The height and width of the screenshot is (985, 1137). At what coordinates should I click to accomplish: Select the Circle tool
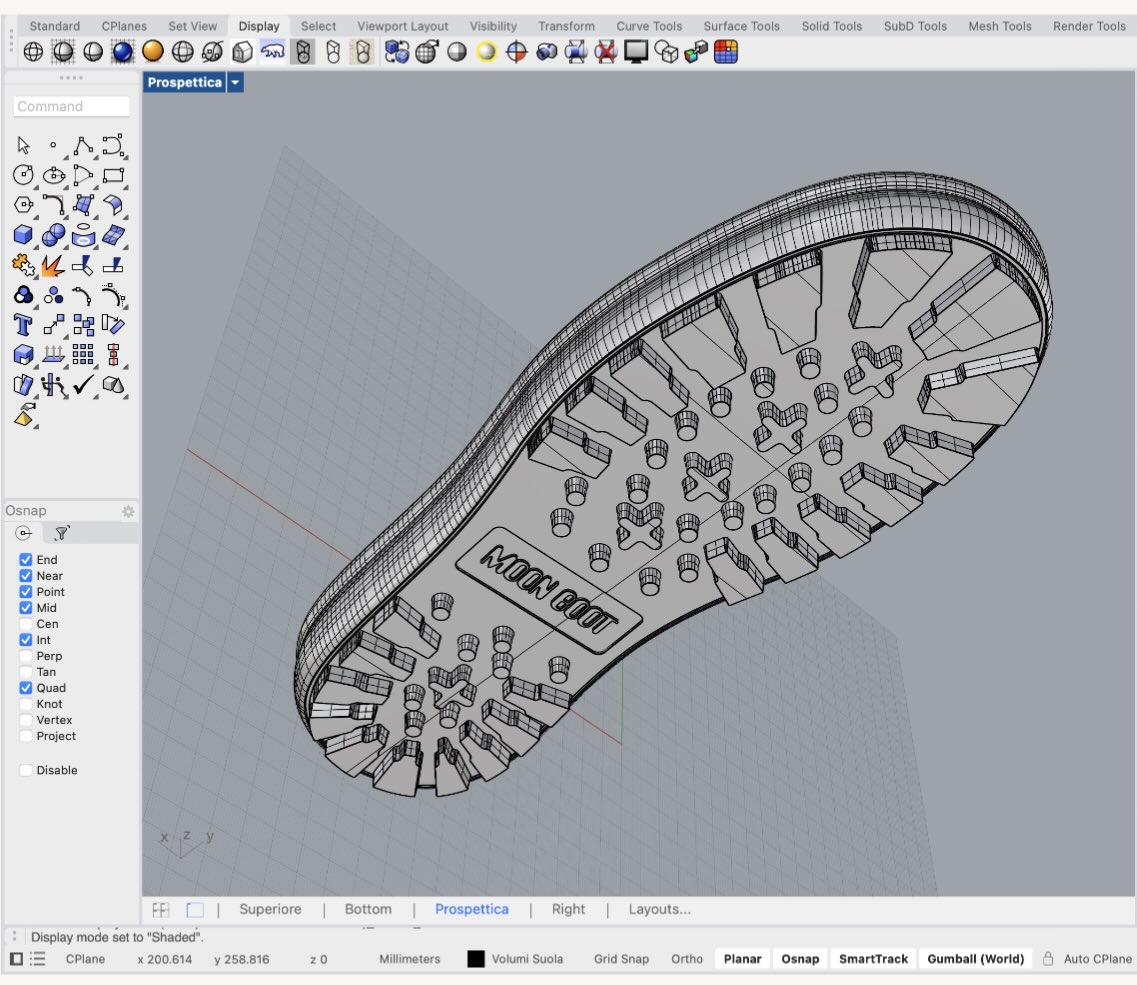pos(23,175)
